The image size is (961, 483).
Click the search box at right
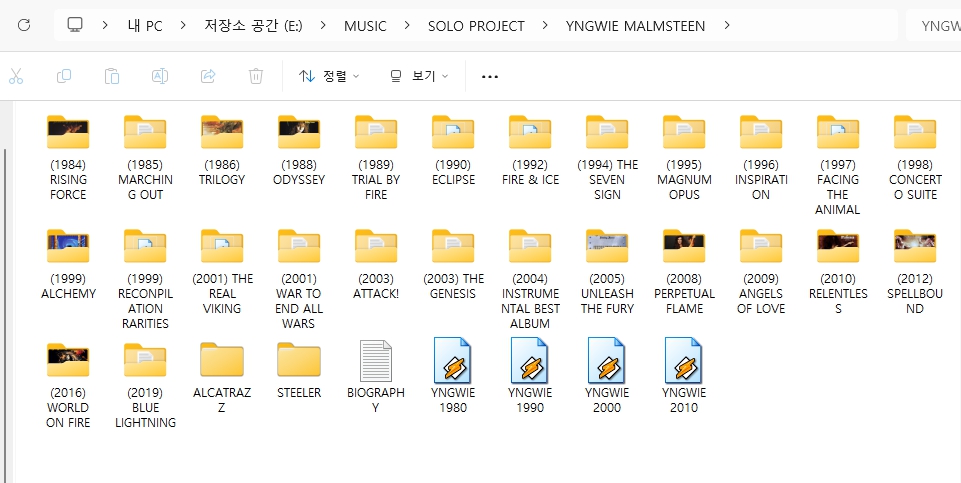point(933,26)
